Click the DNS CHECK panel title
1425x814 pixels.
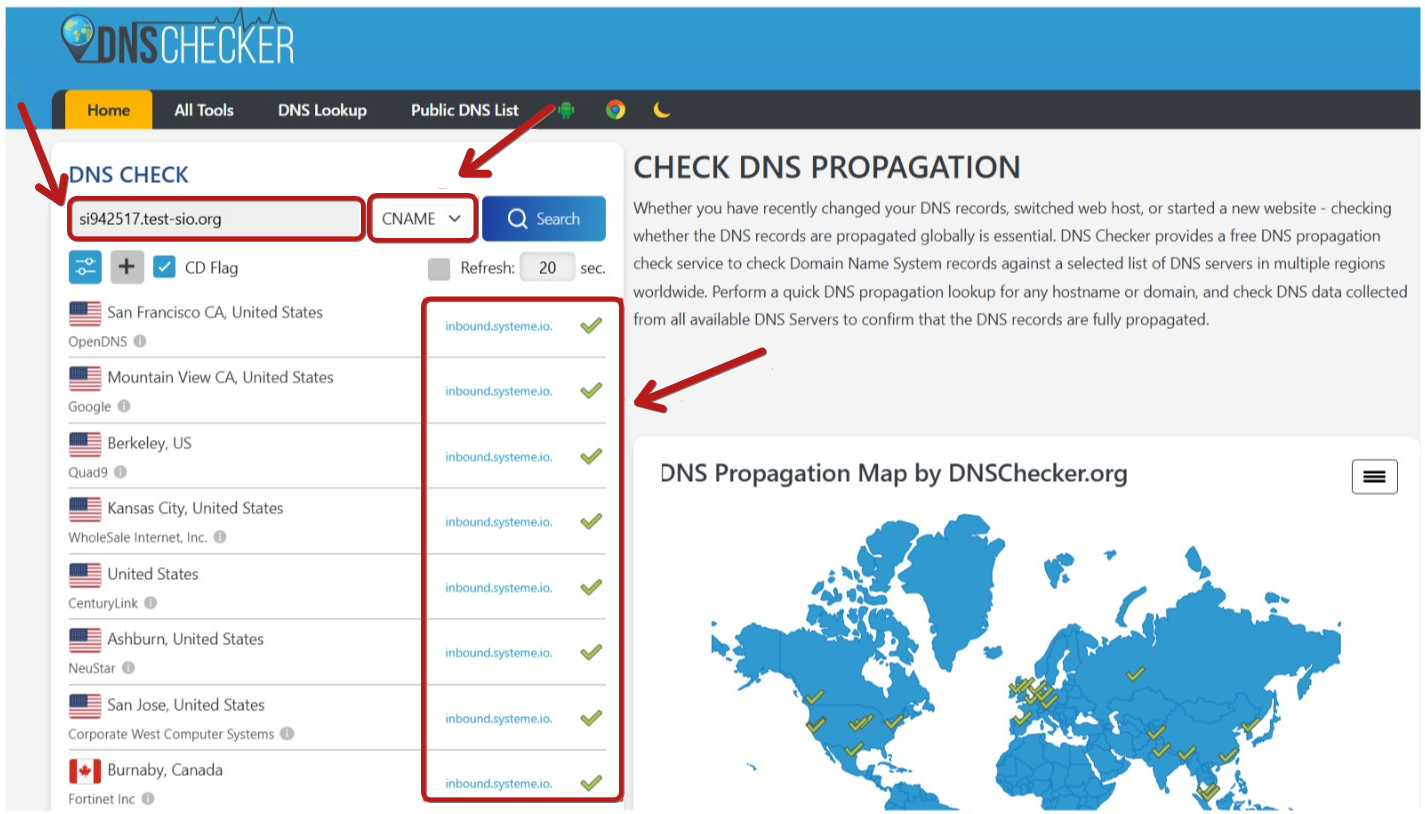[128, 175]
